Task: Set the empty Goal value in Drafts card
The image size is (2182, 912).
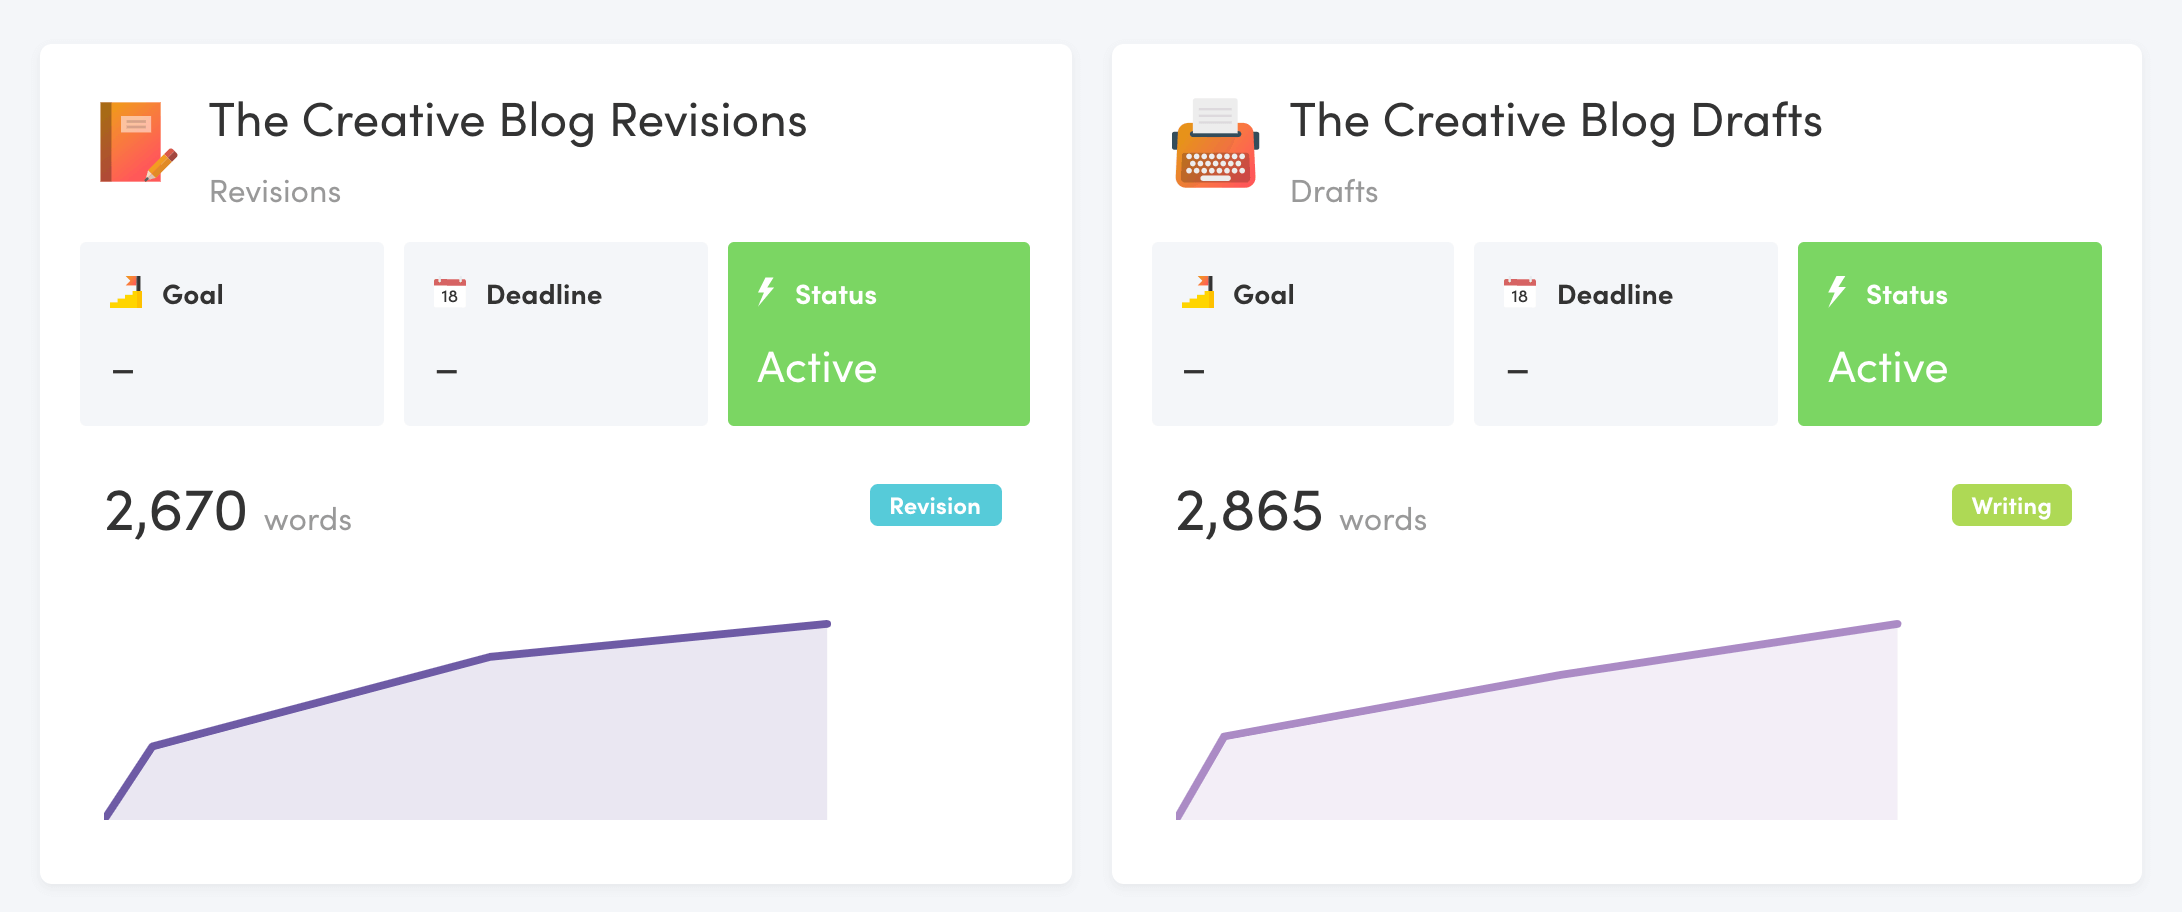Action: (x=1194, y=371)
